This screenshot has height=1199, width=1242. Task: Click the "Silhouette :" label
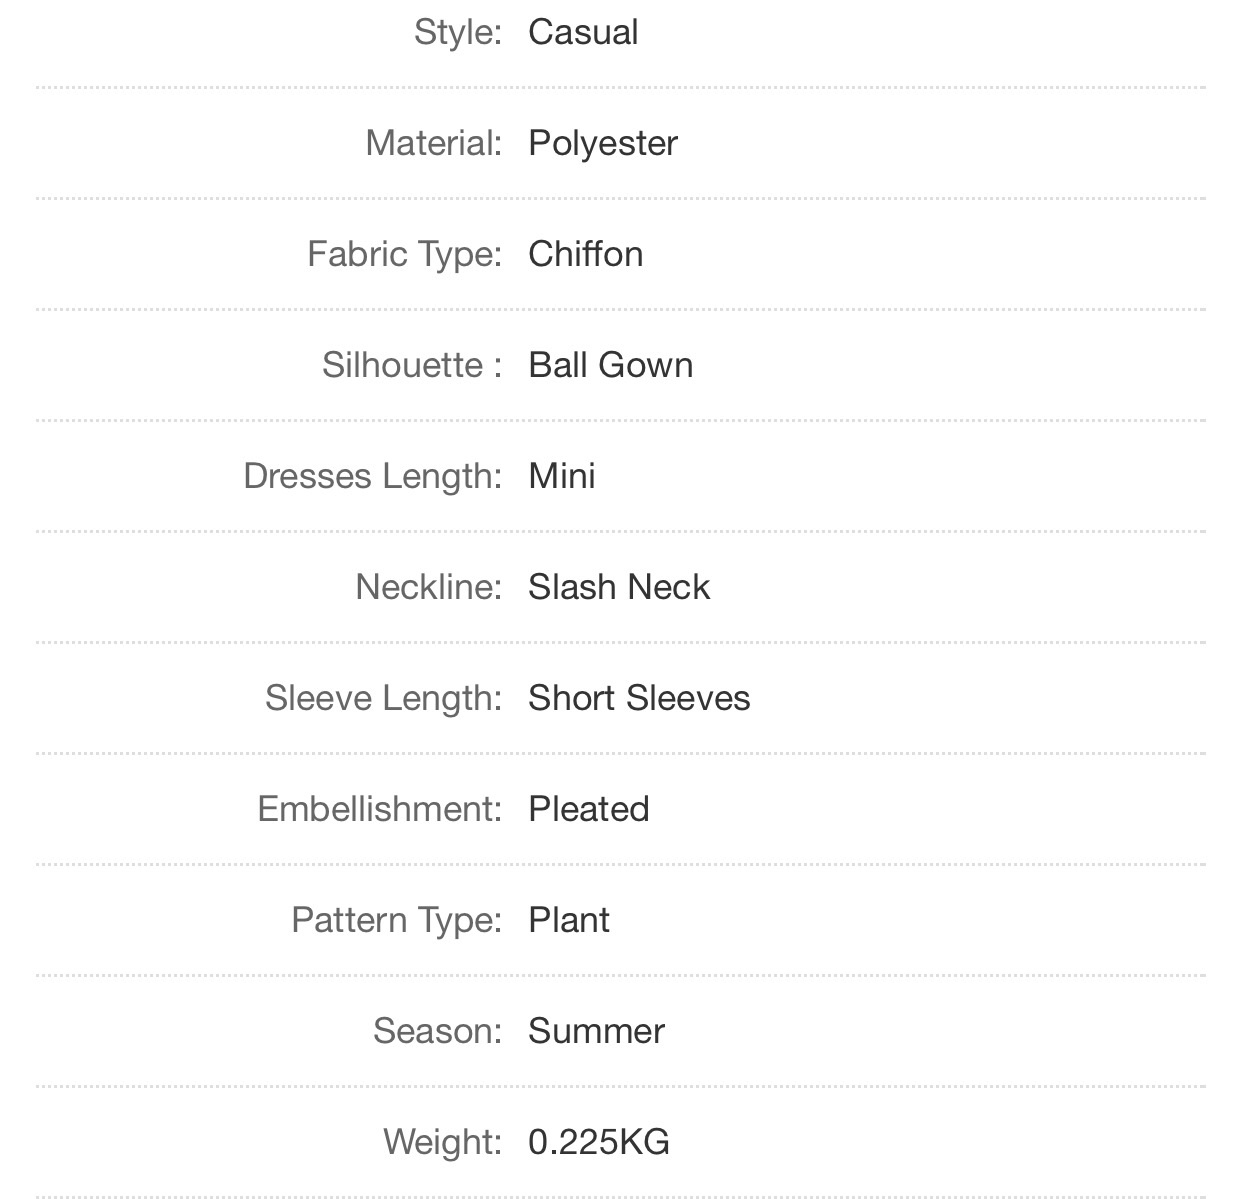[x=411, y=365]
